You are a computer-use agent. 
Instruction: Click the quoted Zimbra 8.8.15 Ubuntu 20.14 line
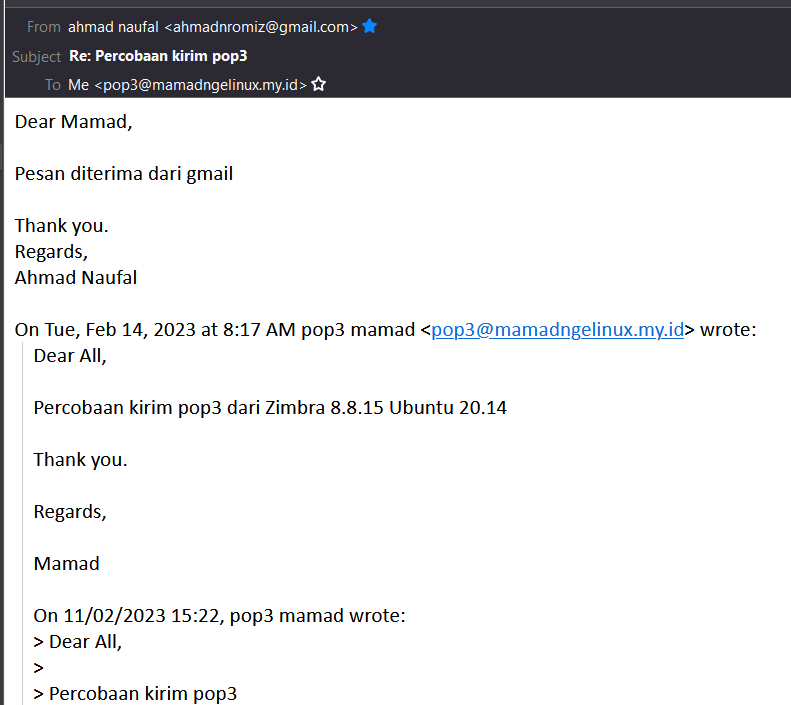270,407
